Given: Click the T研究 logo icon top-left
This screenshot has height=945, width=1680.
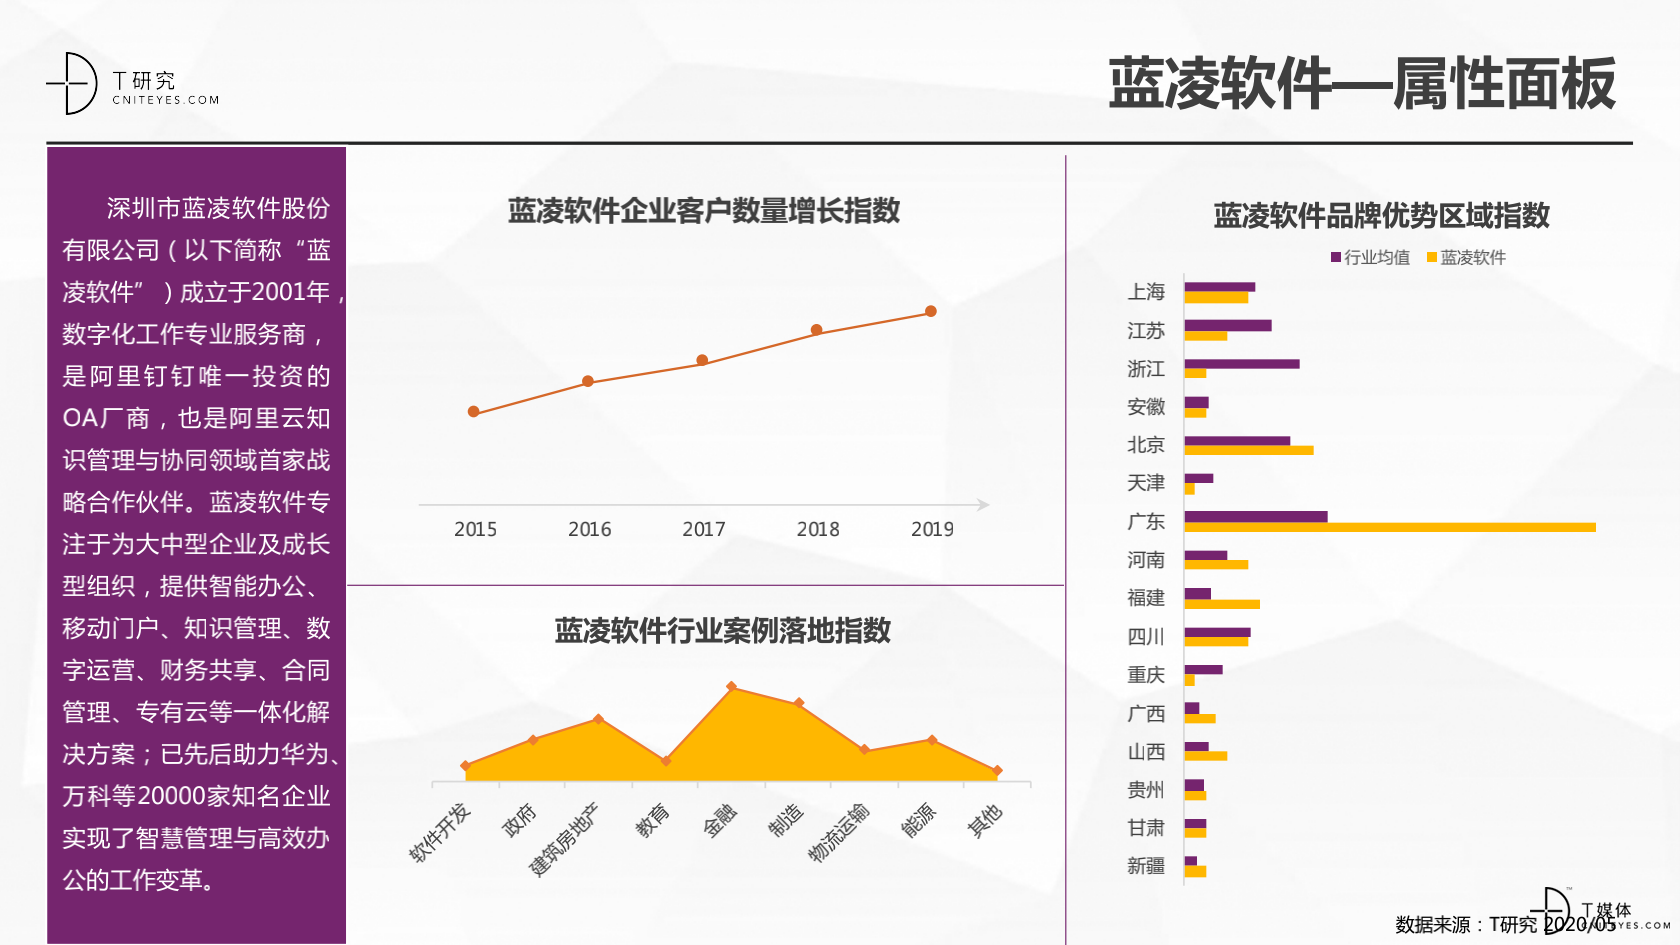Looking at the screenshot, I should click(x=72, y=84).
